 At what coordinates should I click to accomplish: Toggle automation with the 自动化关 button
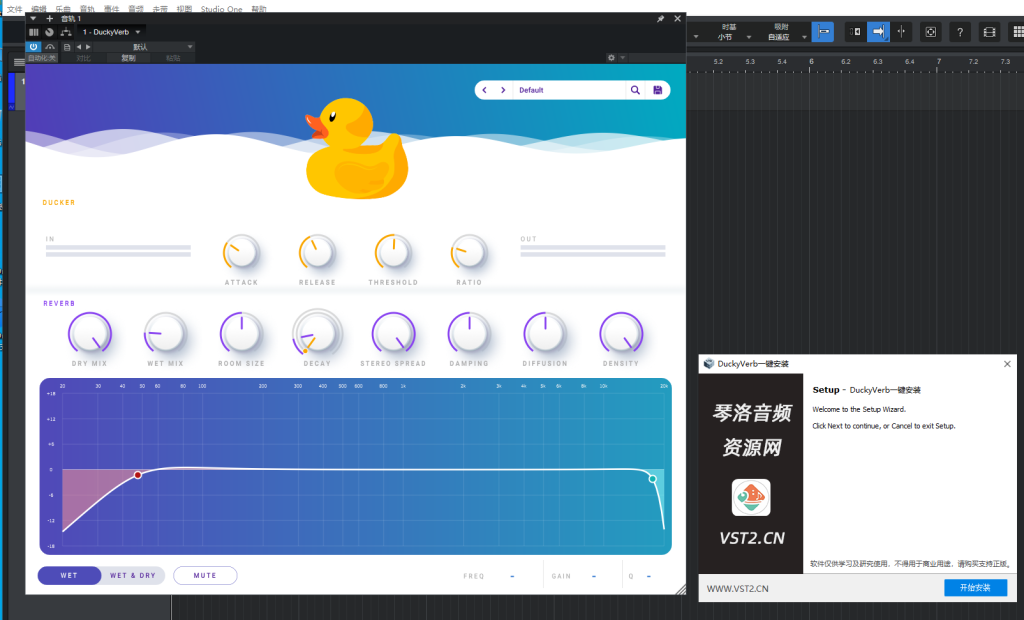coord(42,57)
